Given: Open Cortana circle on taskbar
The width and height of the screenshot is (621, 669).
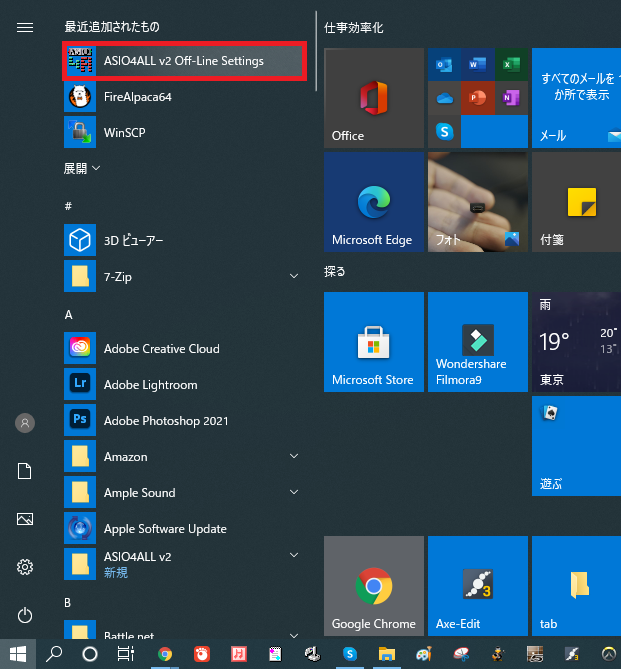Looking at the screenshot, I should point(90,654).
